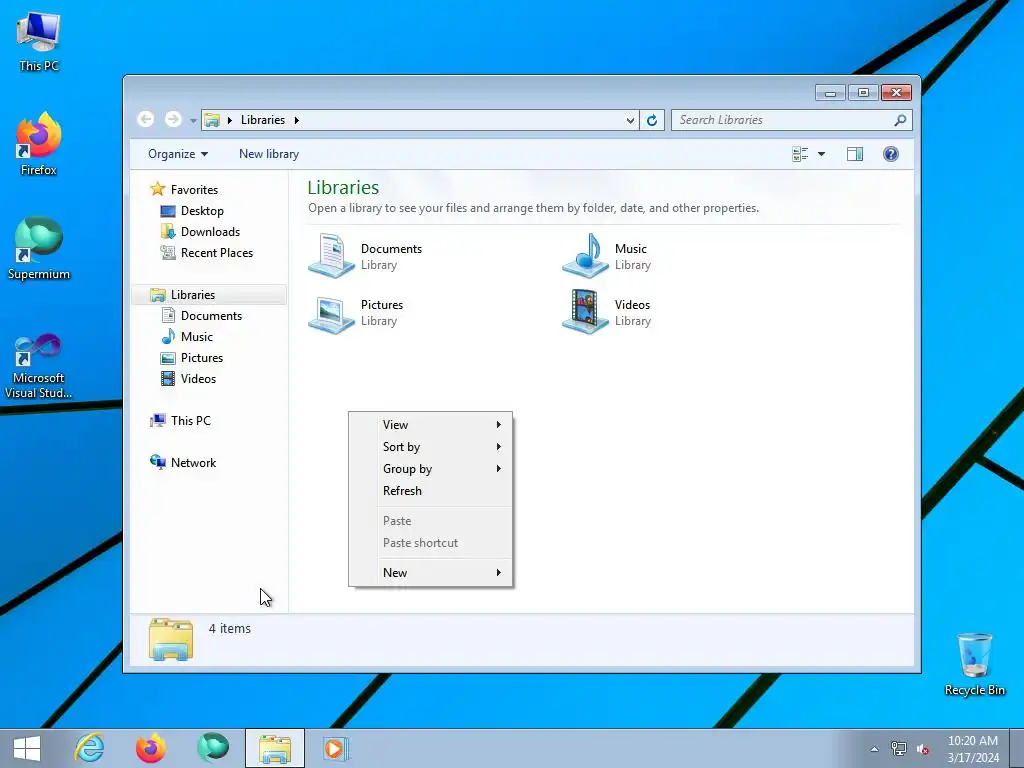1024x768 pixels.
Task: Open the Videos library icon
Action: pyautogui.click(x=585, y=312)
